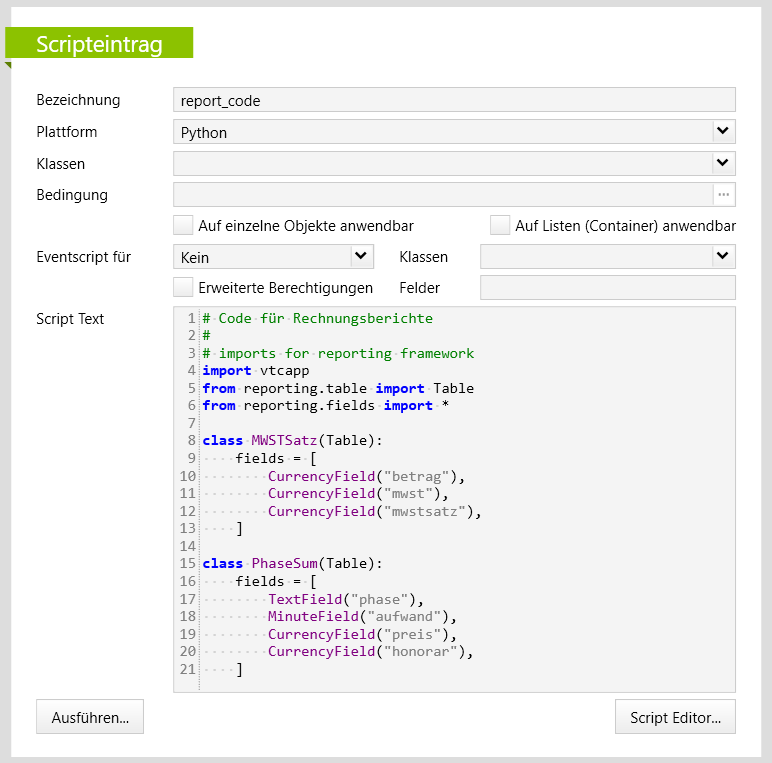
Task: Click the first comment line in script
Action: point(317,318)
